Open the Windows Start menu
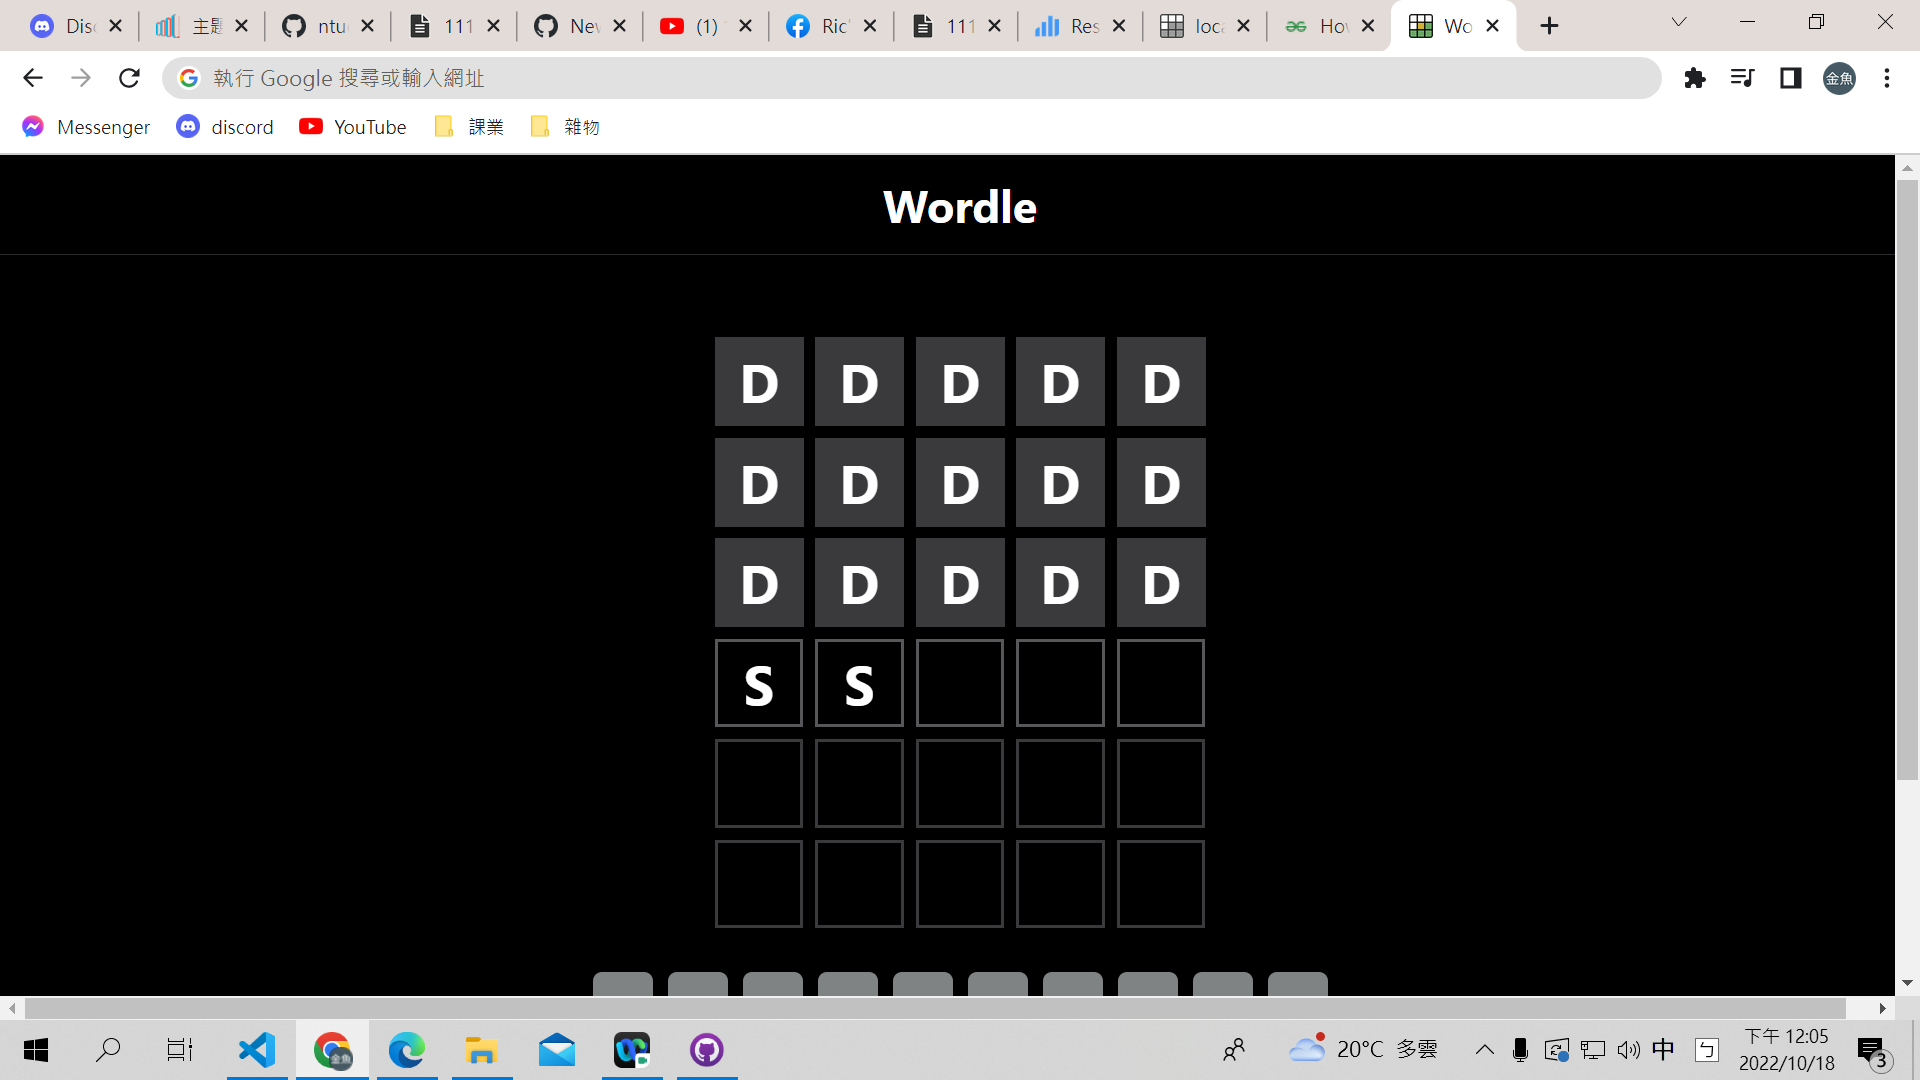The image size is (1920, 1080). click(x=36, y=1050)
